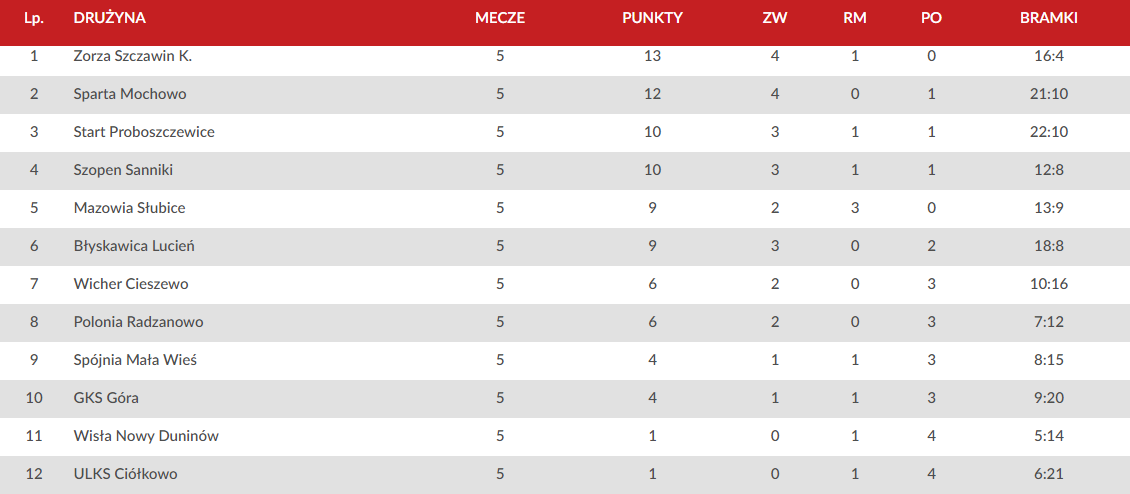Viewport: 1130px width, 494px height.
Task: Select Mazowia Słubice in the table
Action: (130, 208)
